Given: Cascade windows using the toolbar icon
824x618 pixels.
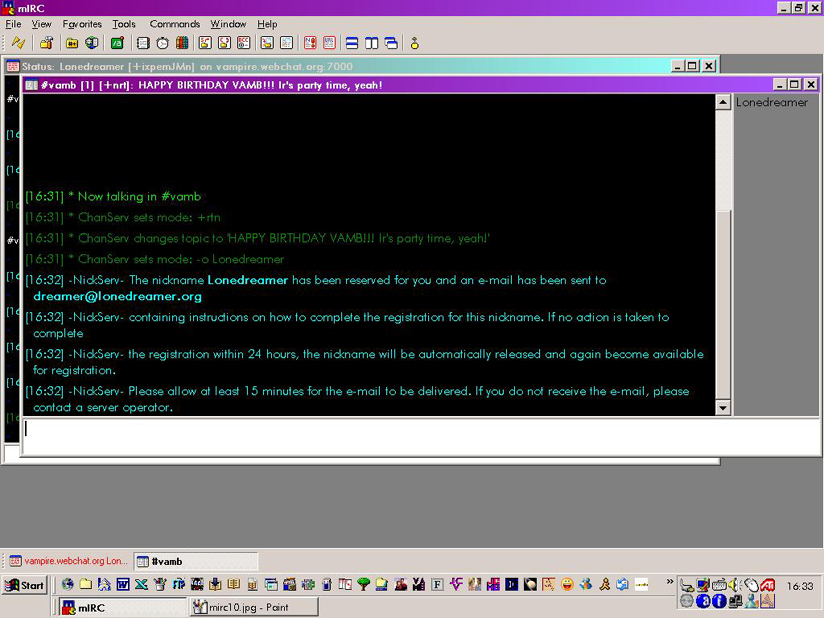Looking at the screenshot, I should [391, 43].
